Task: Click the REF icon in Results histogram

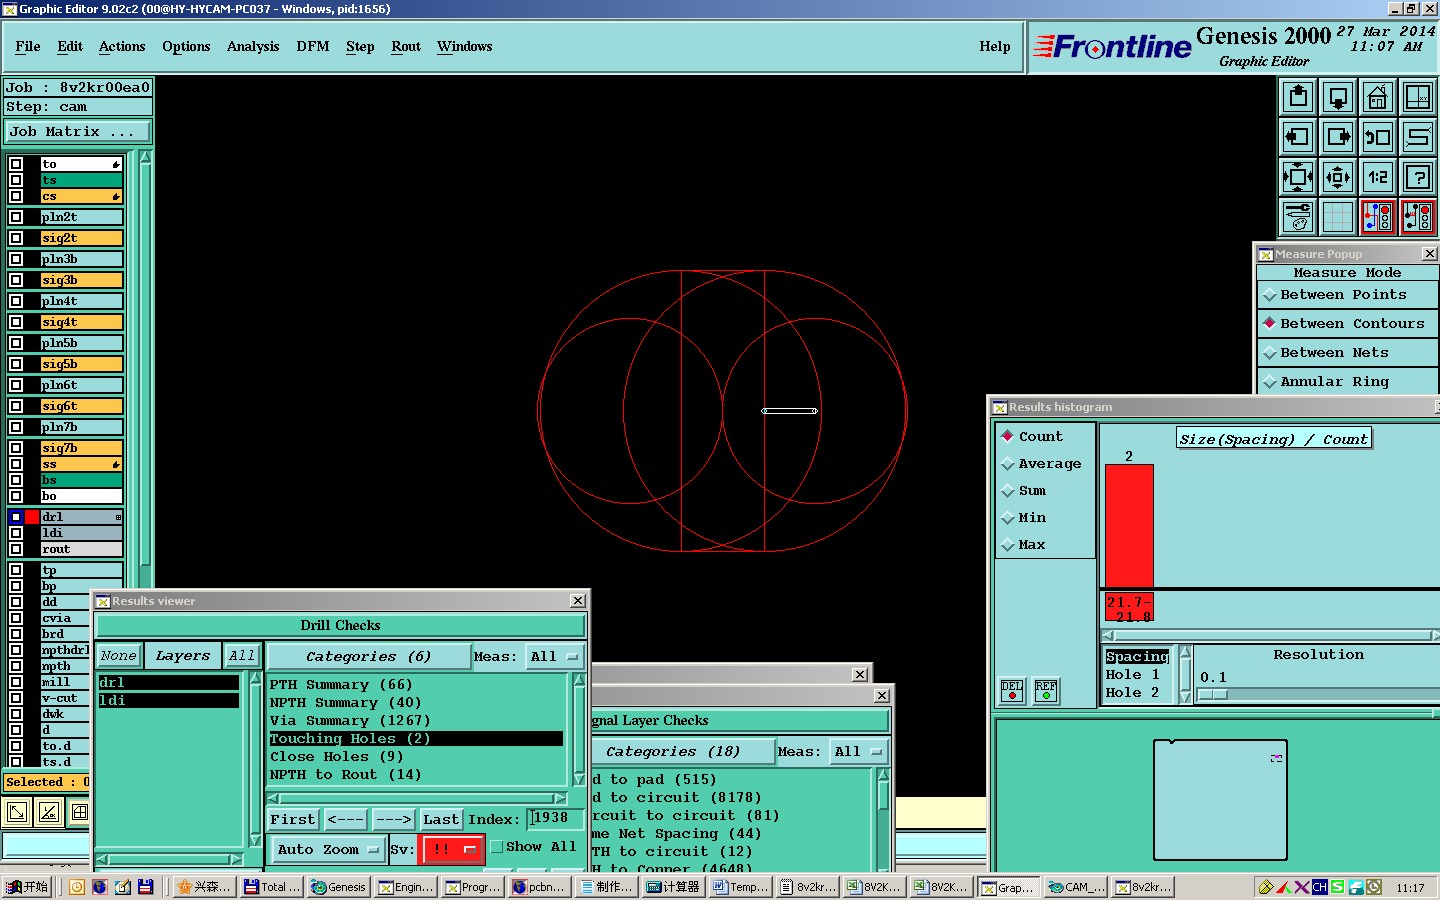Action: tap(1046, 690)
